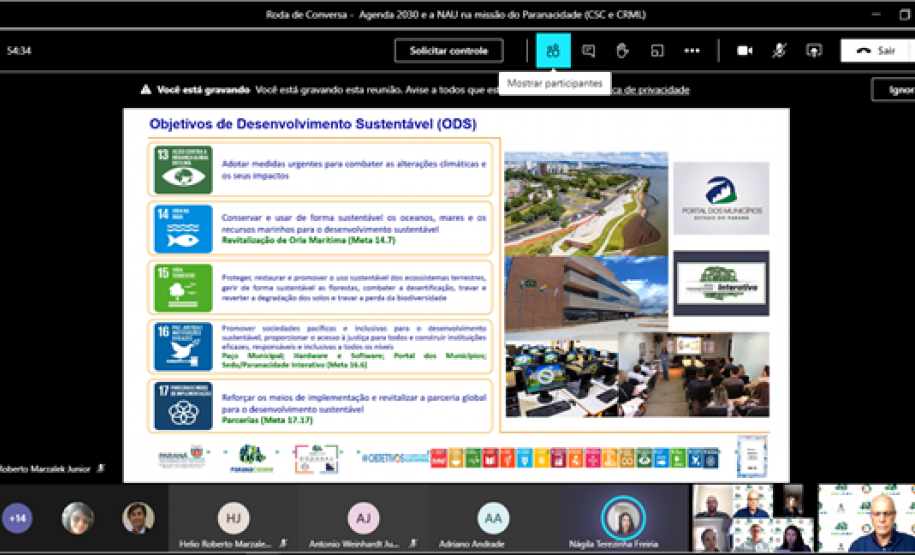Image resolution: width=915 pixels, height=555 pixels.
Task: Restore the window with the maximize control
Action: [x=905, y=15]
